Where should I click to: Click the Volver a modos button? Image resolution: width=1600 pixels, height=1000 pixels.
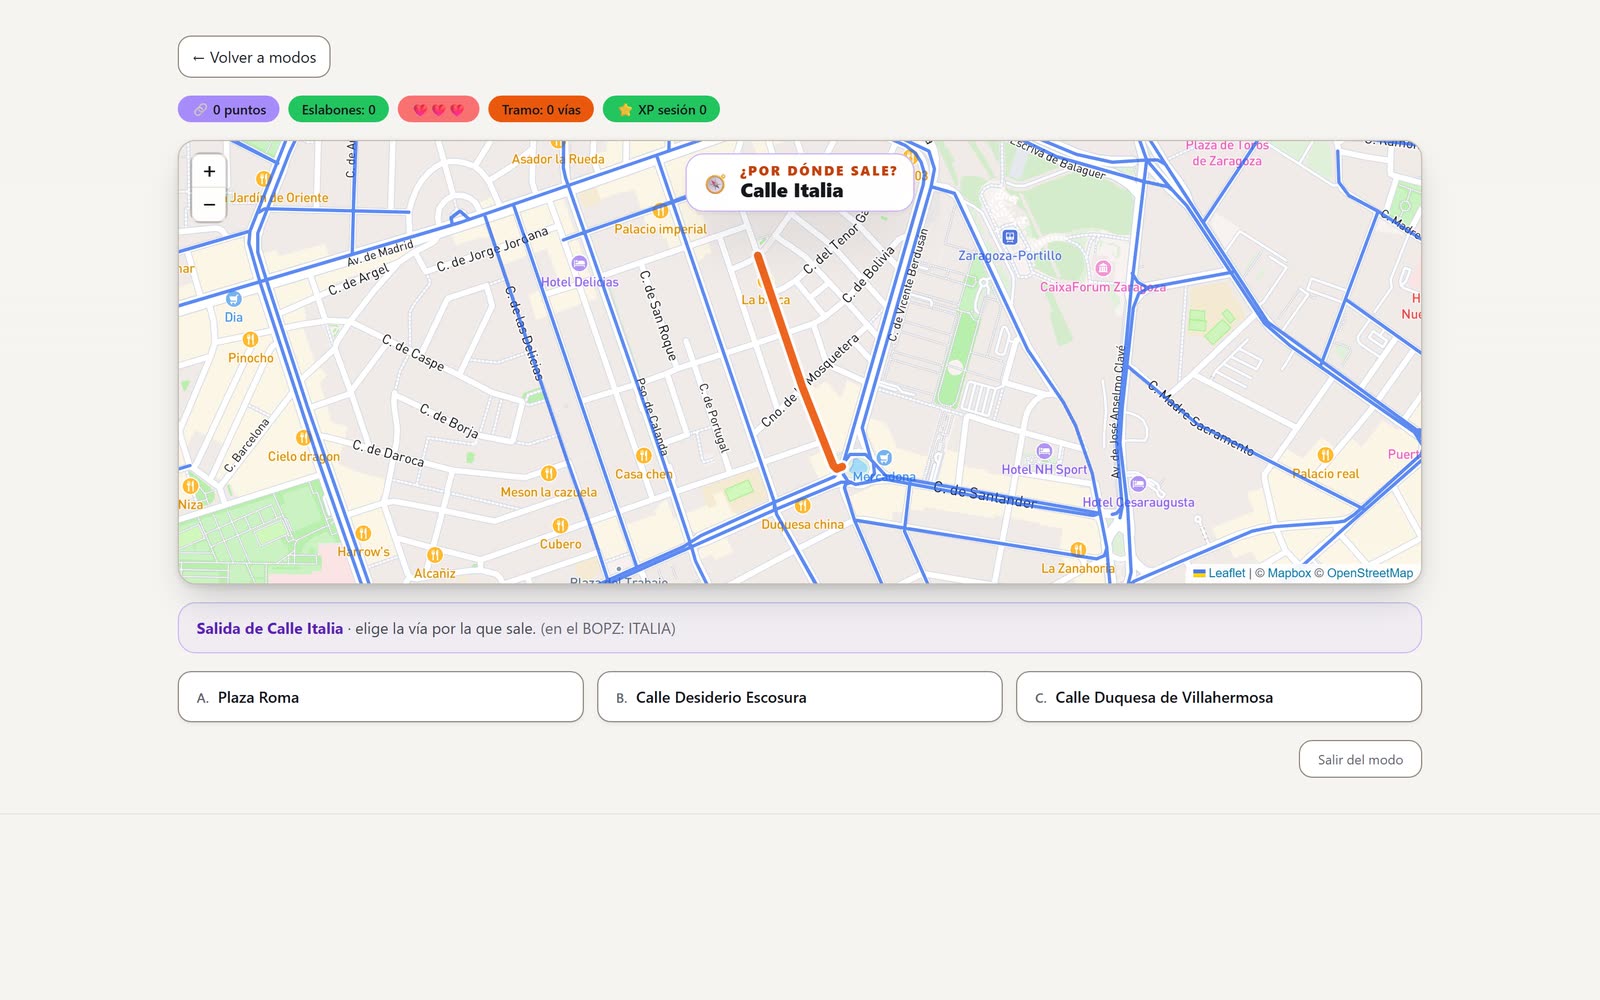click(254, 57)
